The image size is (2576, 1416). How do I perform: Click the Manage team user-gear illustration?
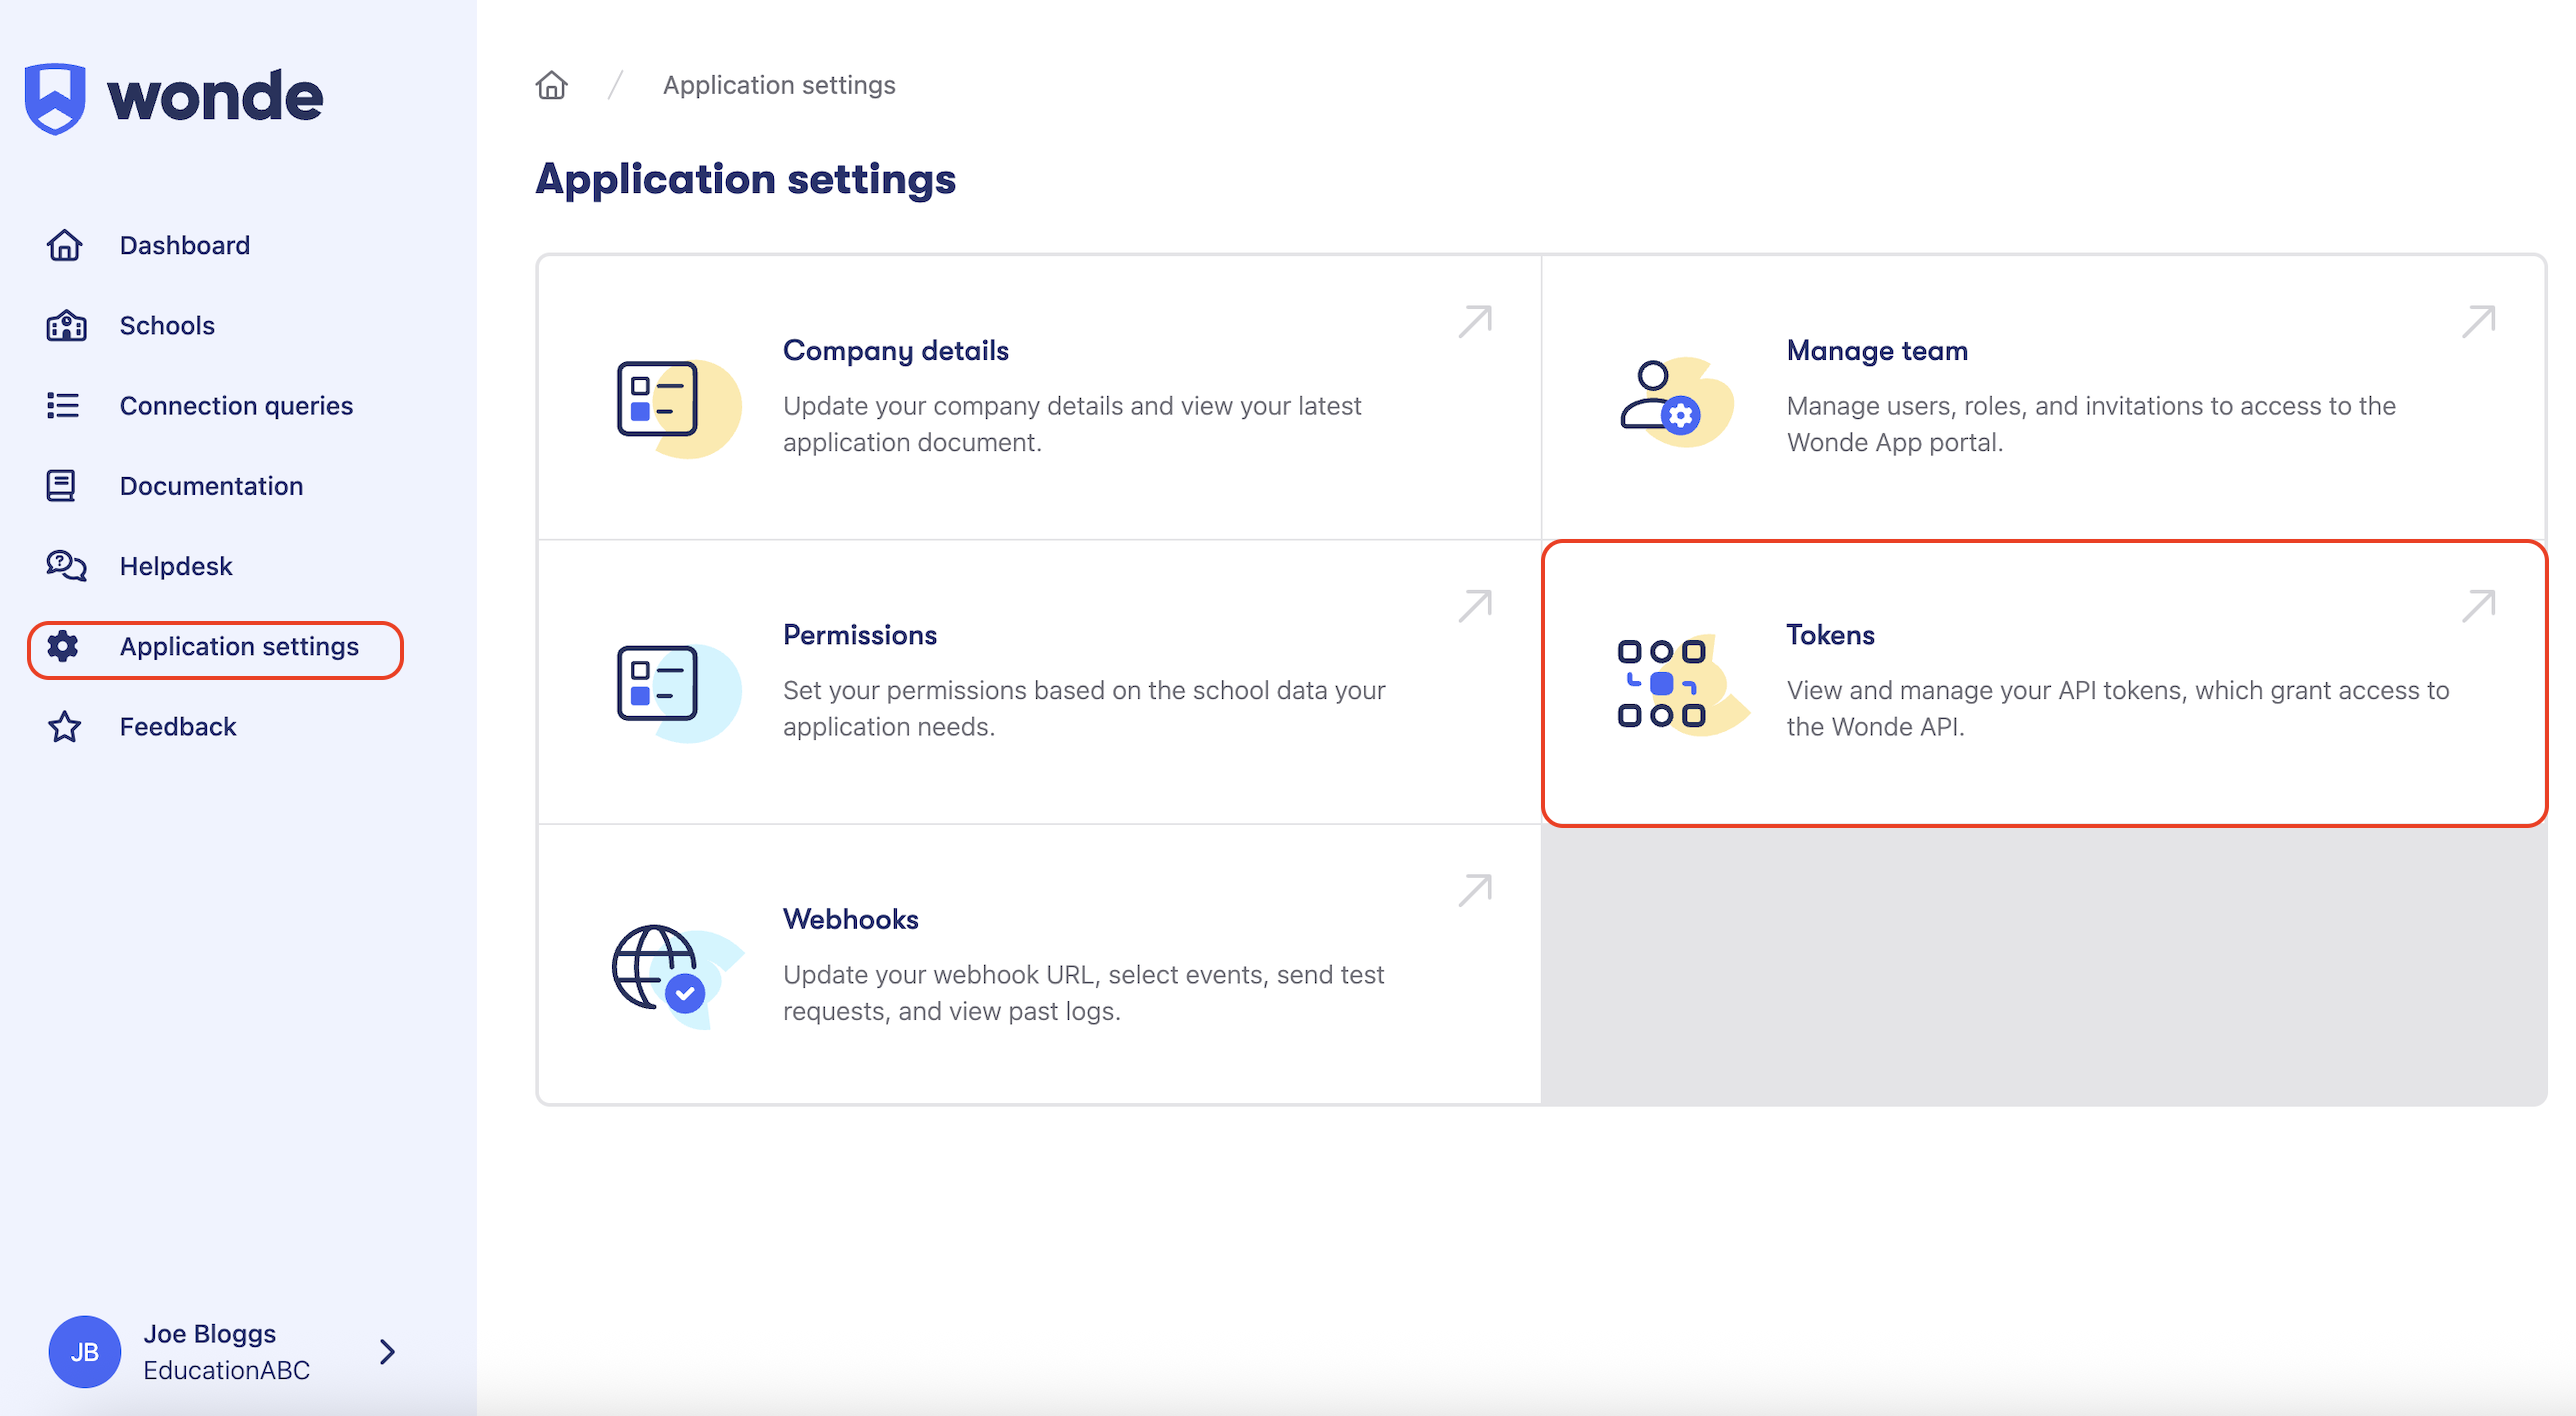coord(1676,402)
